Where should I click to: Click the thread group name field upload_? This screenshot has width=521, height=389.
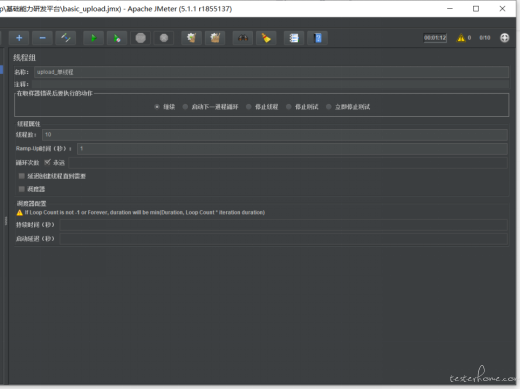pyautogui.click(x=271, y=72)
